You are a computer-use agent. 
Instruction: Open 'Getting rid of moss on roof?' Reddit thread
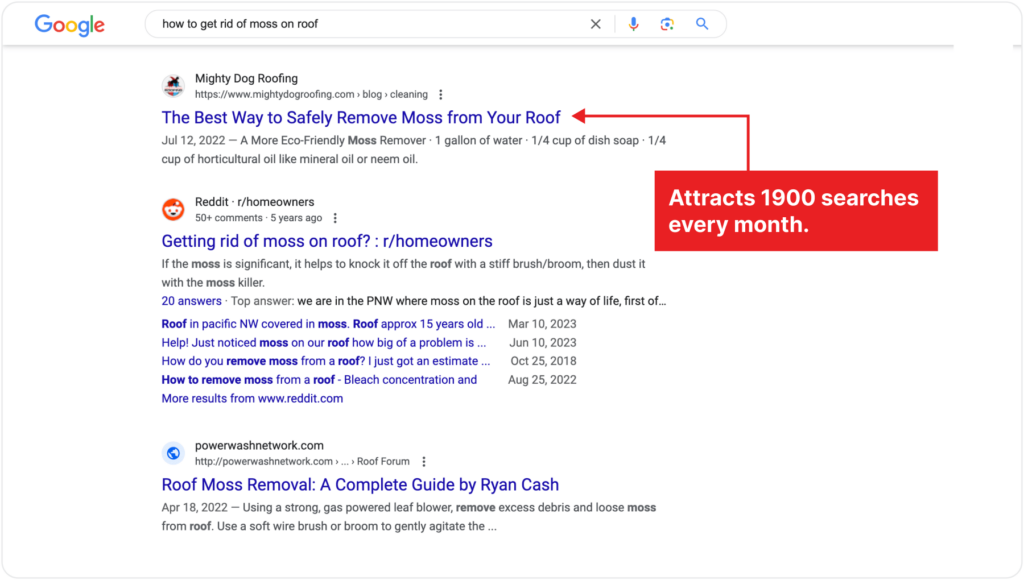pos(327,241)
